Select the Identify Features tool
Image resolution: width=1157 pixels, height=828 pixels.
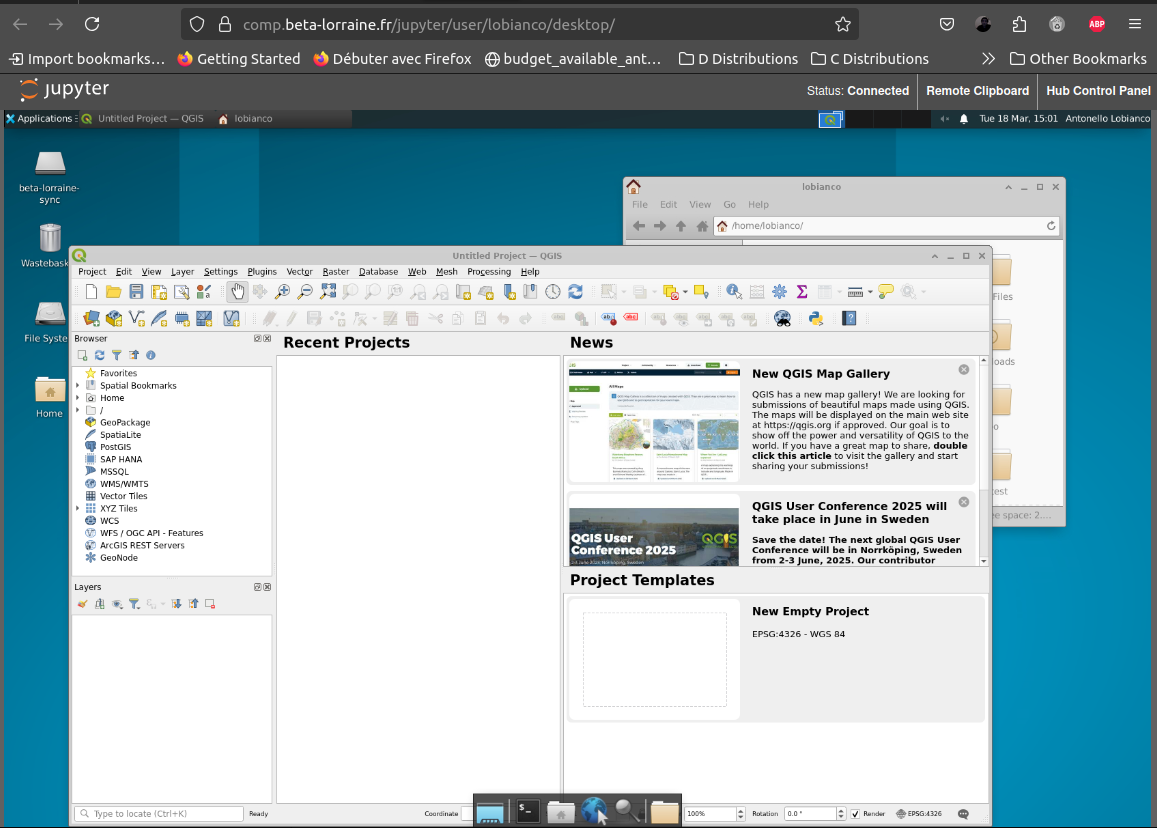[731, 292]
